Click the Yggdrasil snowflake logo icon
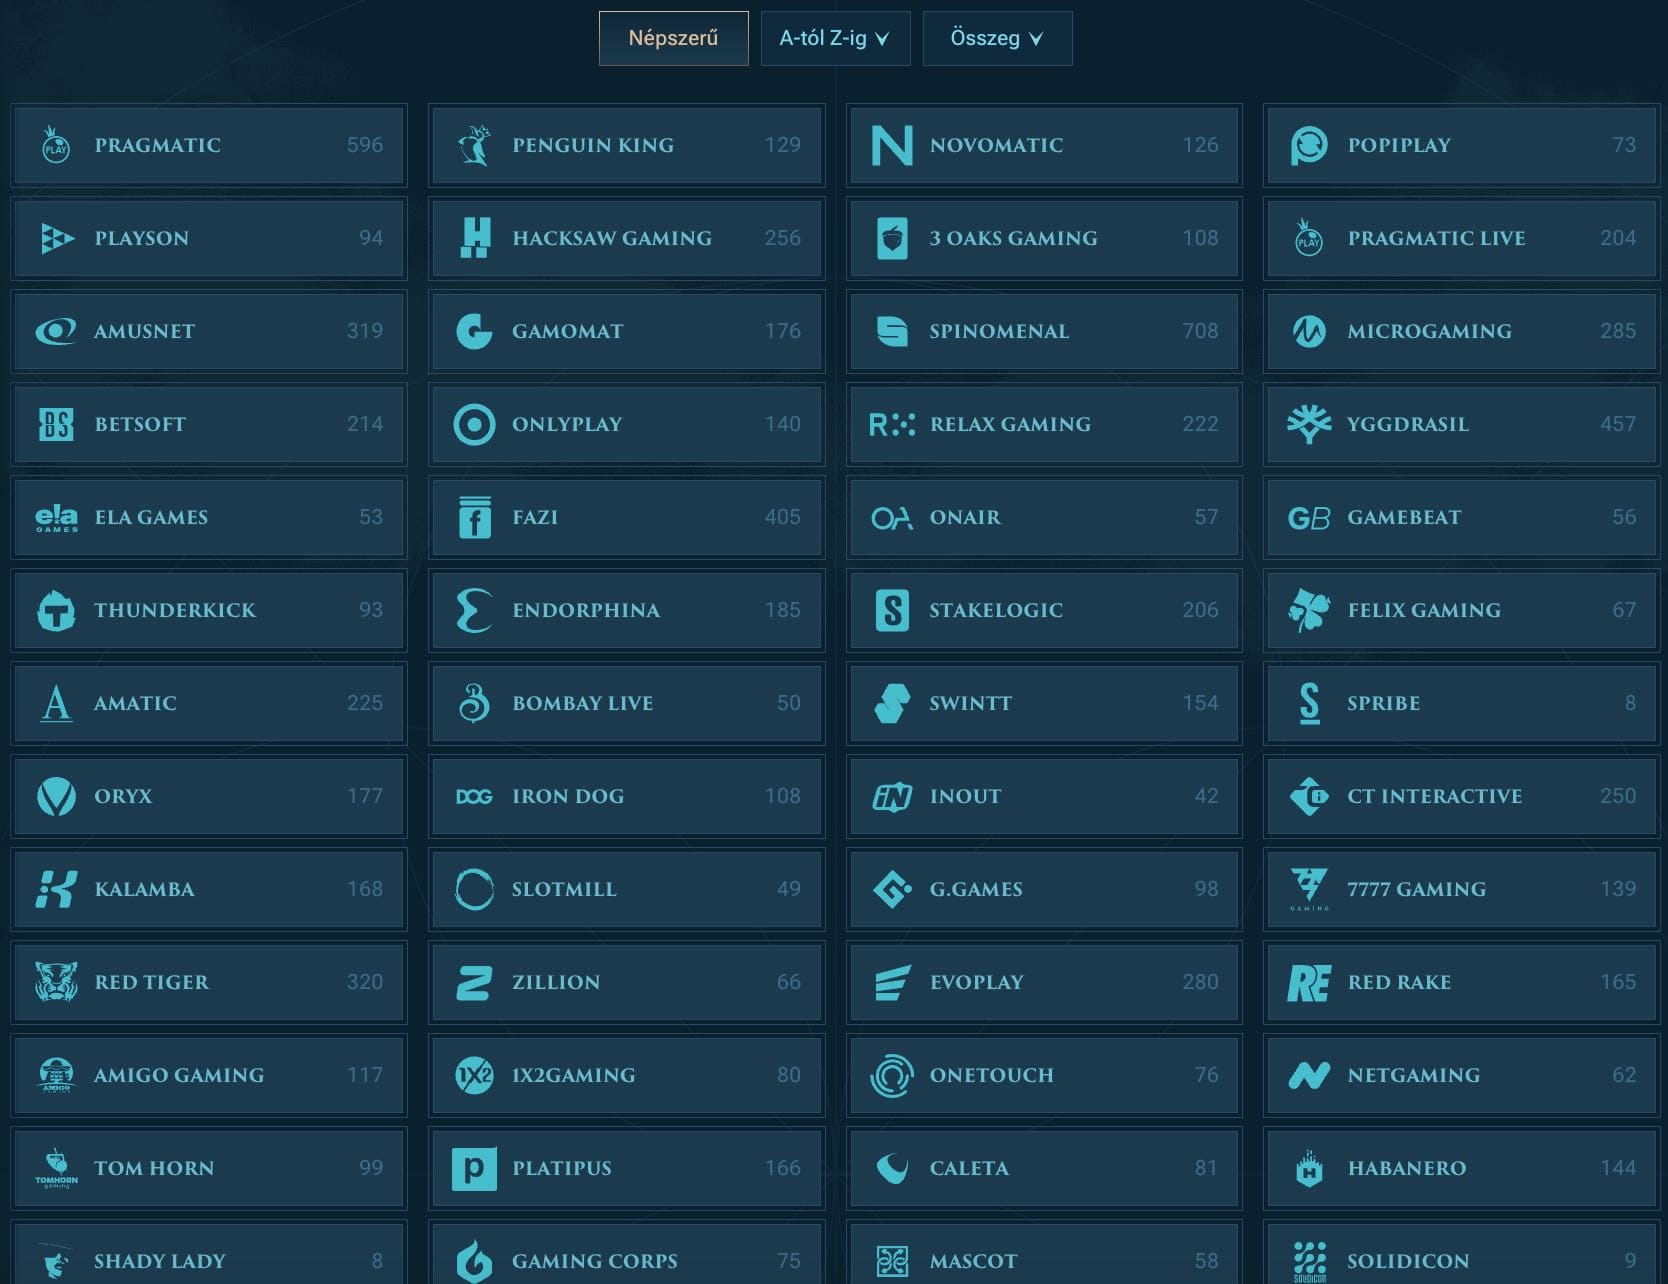The image size is (1668, 1284). (1309, 424)
